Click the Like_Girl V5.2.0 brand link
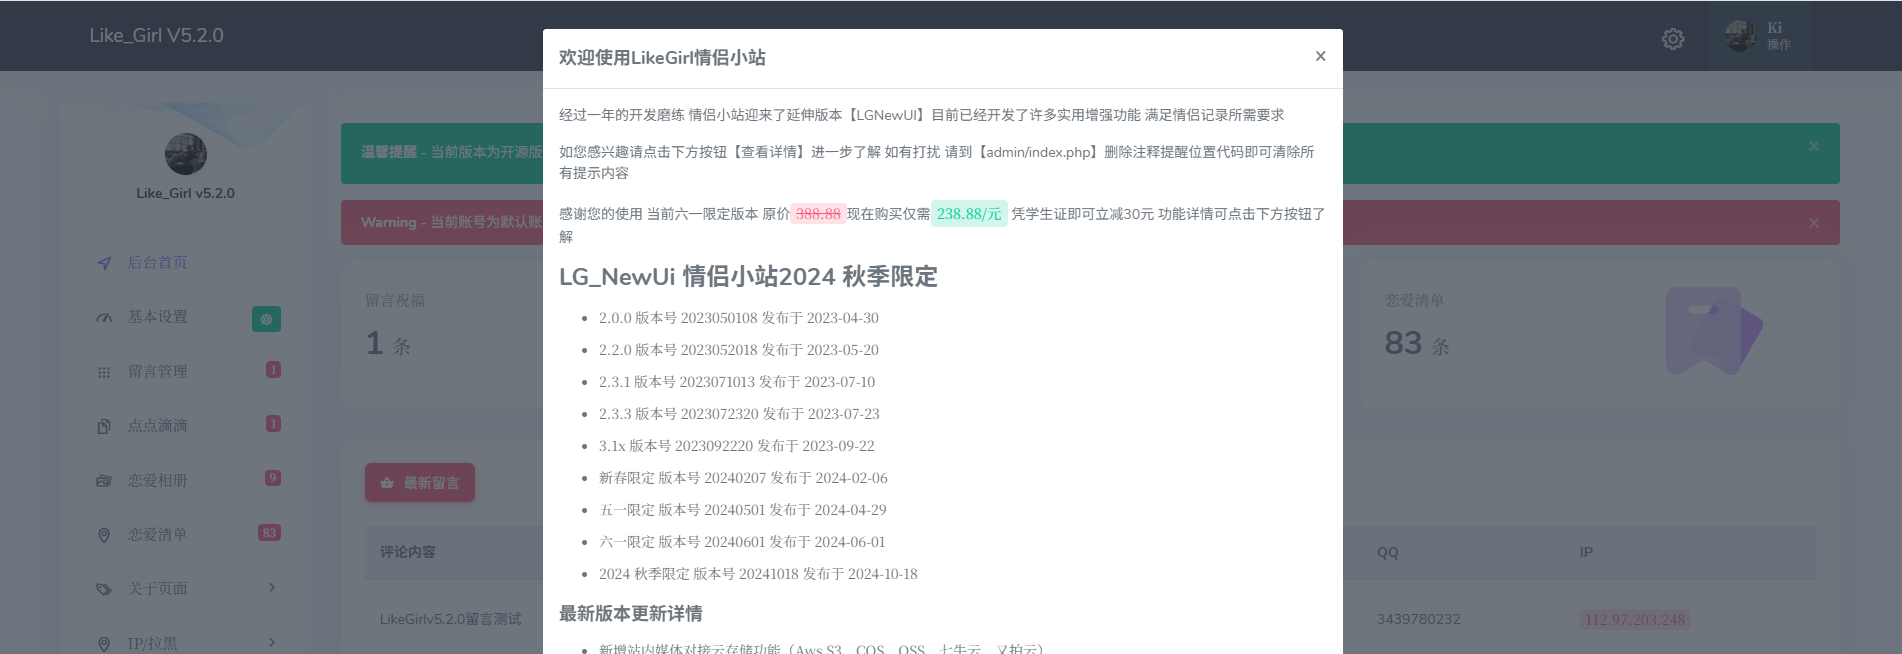This screenshot has width=1902, height=654. tap(157, 36)
